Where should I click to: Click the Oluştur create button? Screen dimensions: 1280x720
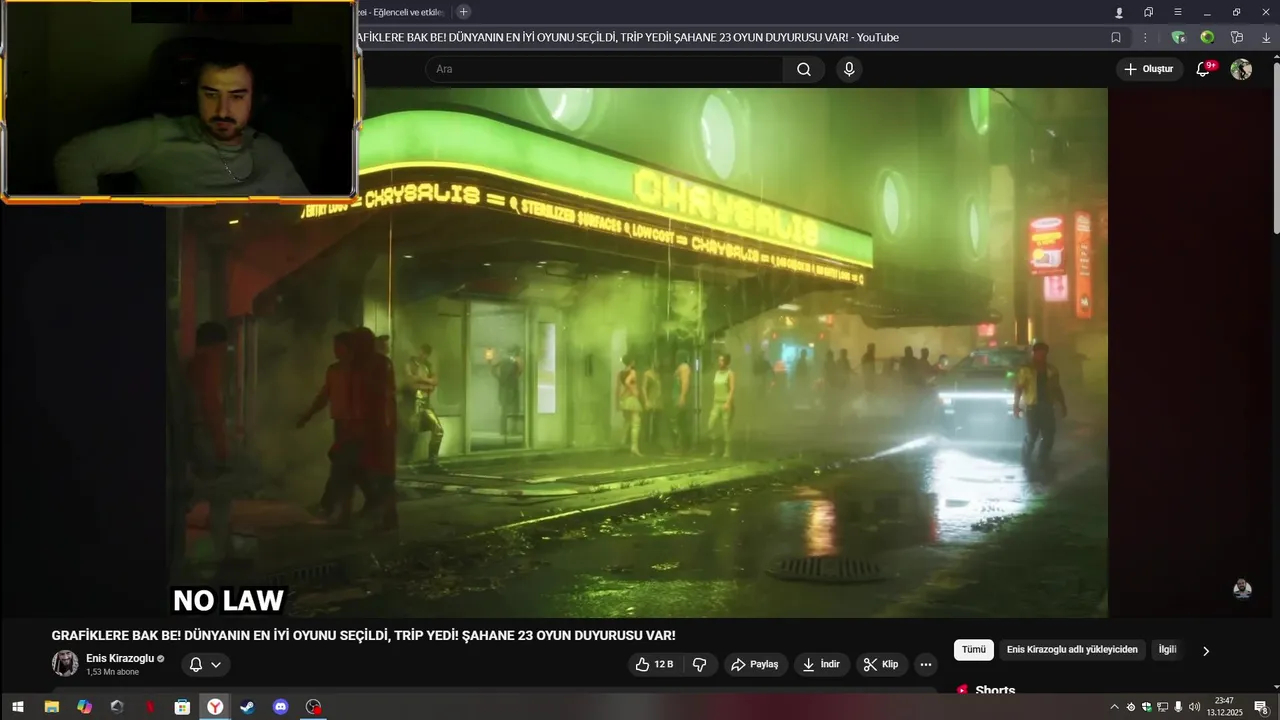tap(1149, 69)
